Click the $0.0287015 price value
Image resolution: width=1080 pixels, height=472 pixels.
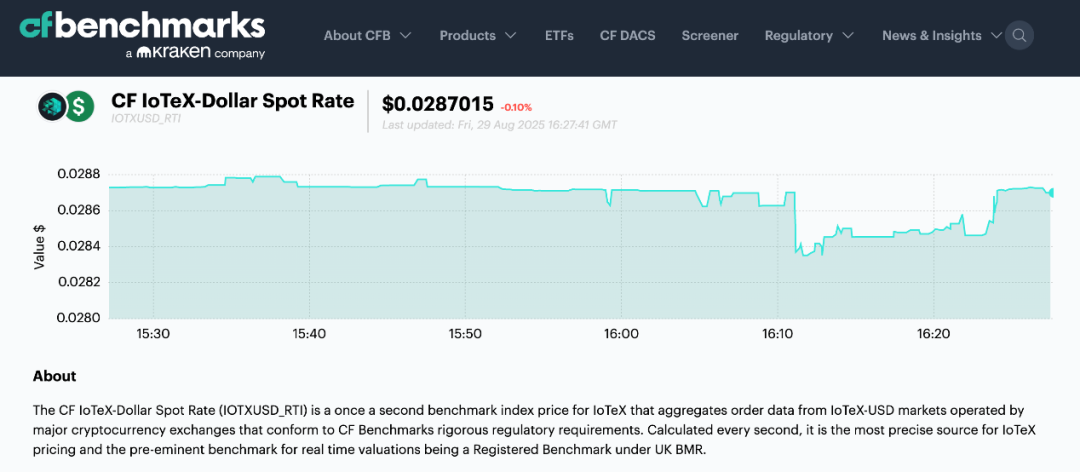coord(438,104)
